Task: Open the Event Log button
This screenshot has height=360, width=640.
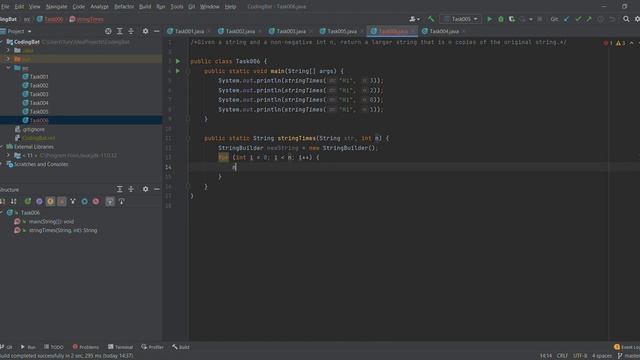Action: coord(627,347)
